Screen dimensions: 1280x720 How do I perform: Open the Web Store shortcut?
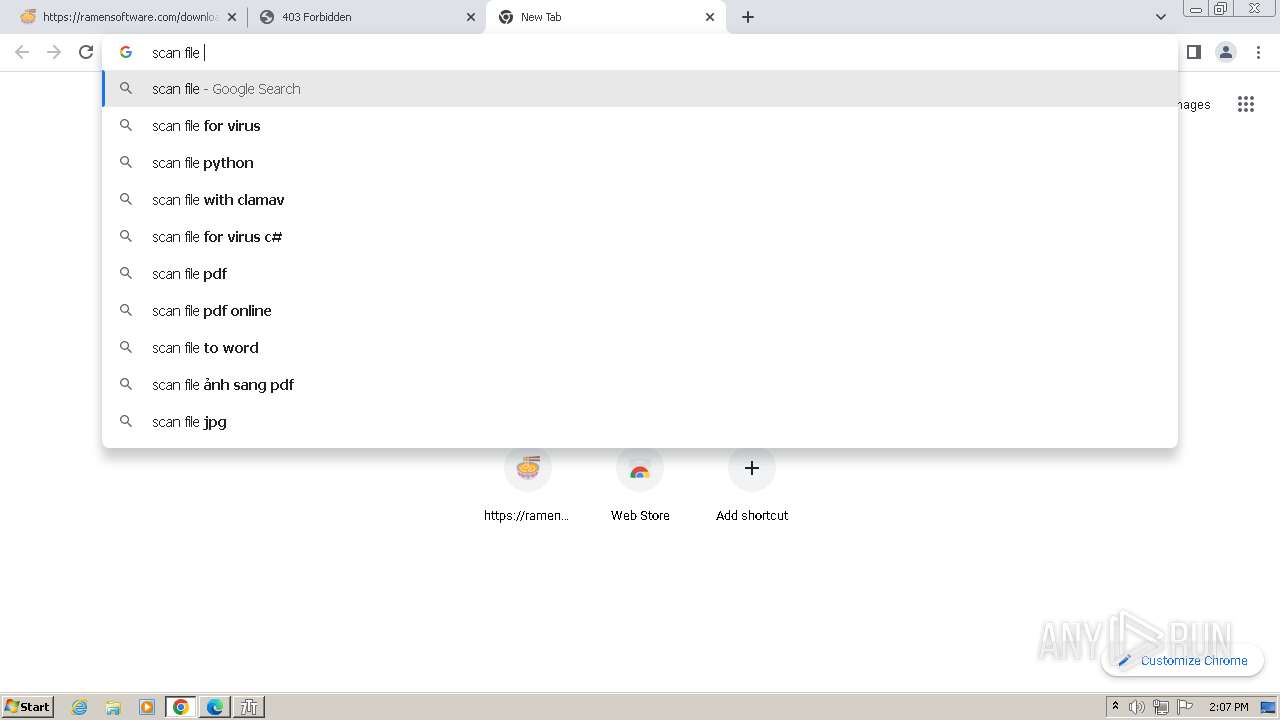pos(640,485)
